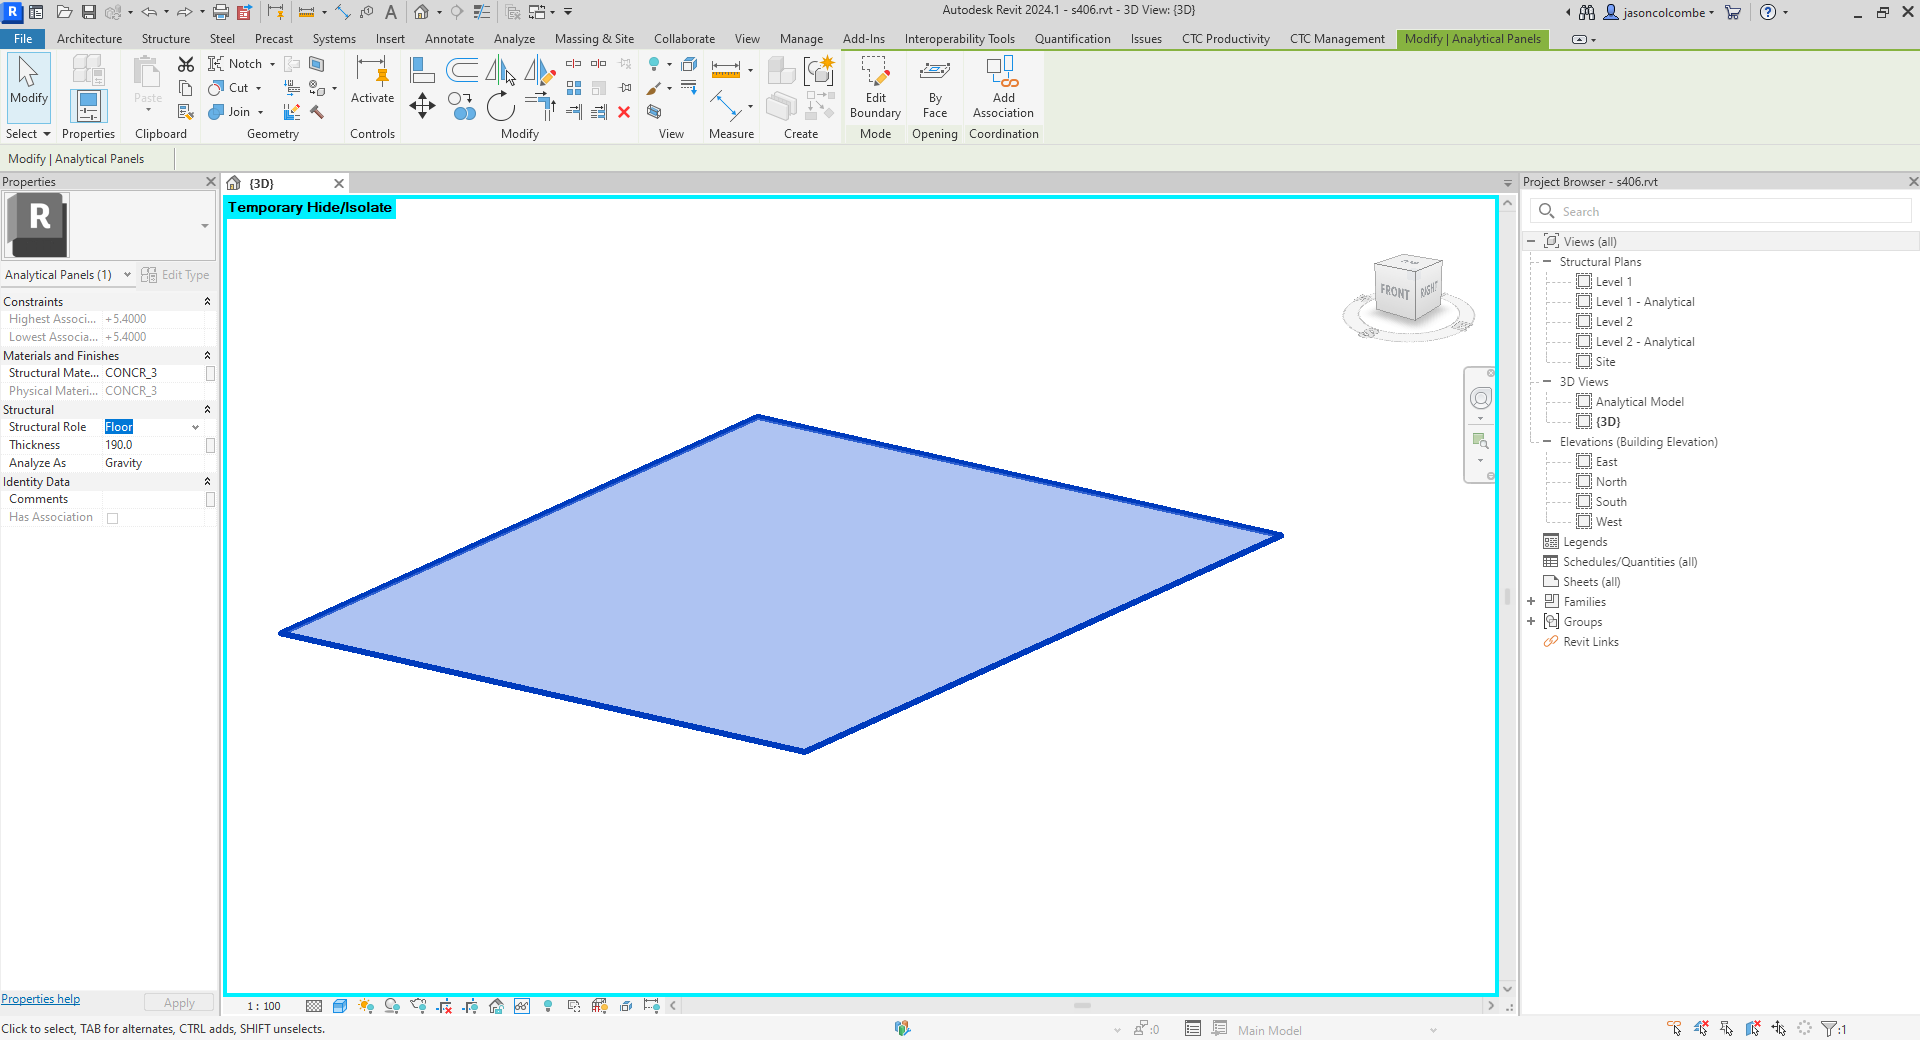Viewport: 1920px width, 1040px height.
Task: Click the Detail Level icon in view bar
Action: click(314, 1006)
